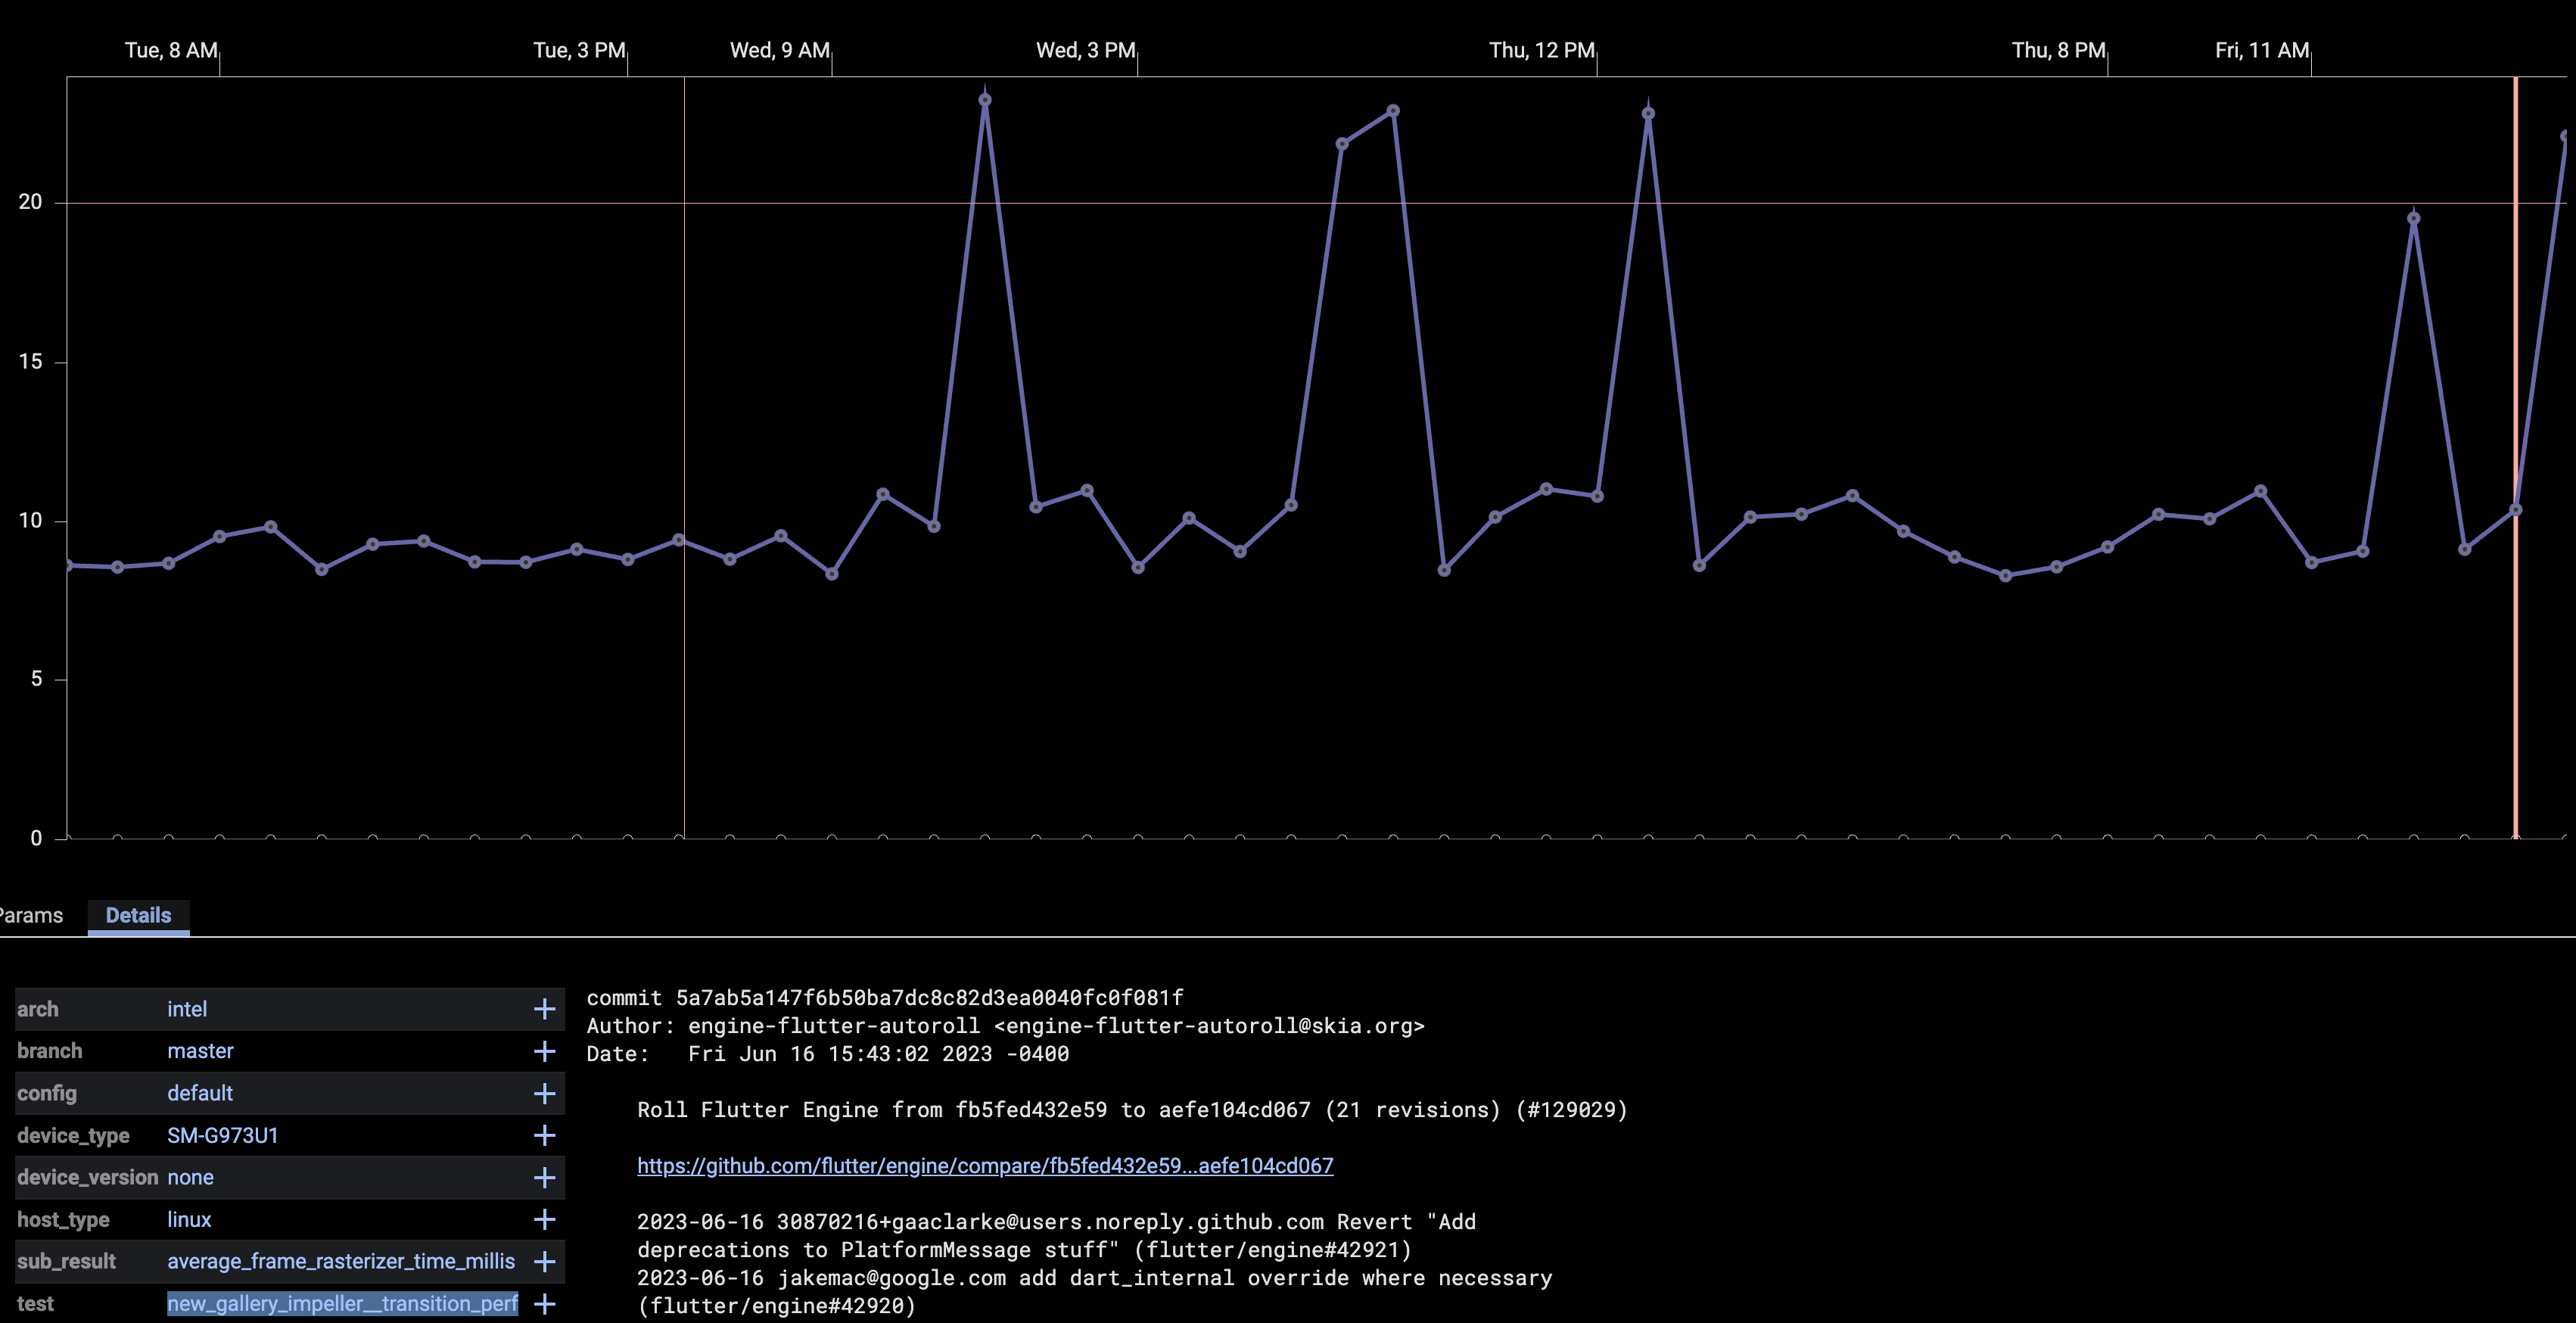
Task: Click plus icon beside new_gallery_impeller__transition_perf
Action: (x=544, y=1304)
